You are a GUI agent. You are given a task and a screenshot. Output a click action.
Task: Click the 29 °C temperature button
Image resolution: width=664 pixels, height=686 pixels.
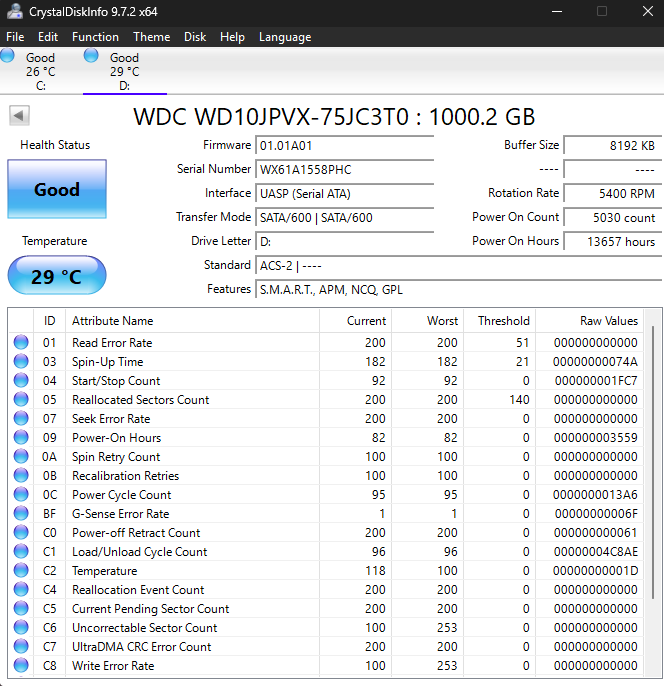tap(57, 275)
